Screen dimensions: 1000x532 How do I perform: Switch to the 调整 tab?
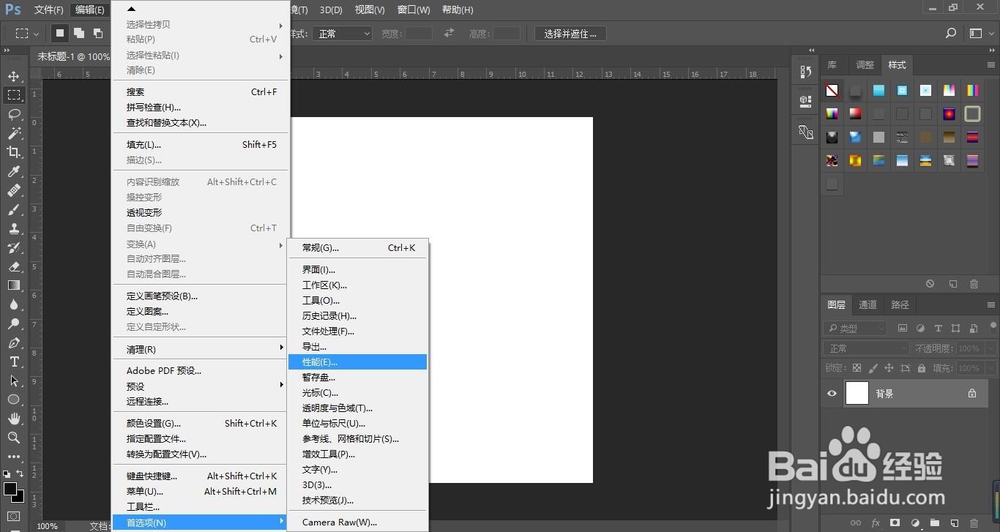click(x=865, y=65)
